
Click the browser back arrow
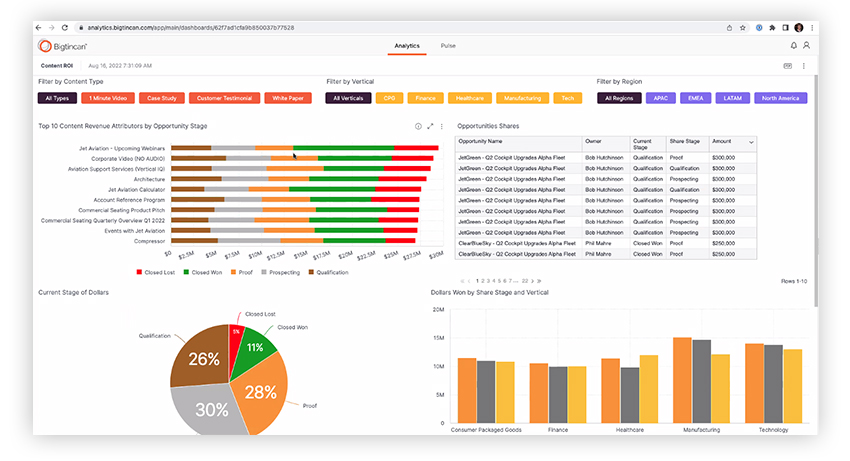coord(38,28)
